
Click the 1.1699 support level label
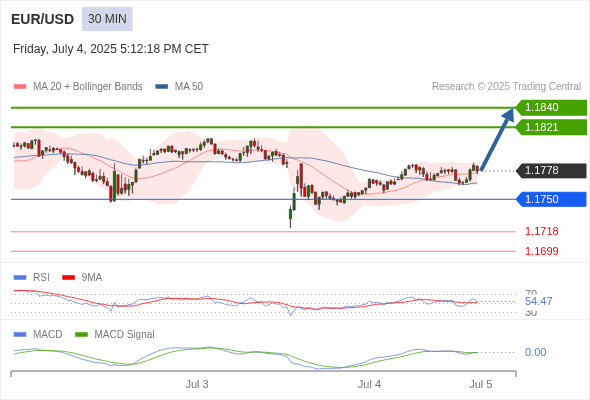pyautogui.click(x=541, y=251)
